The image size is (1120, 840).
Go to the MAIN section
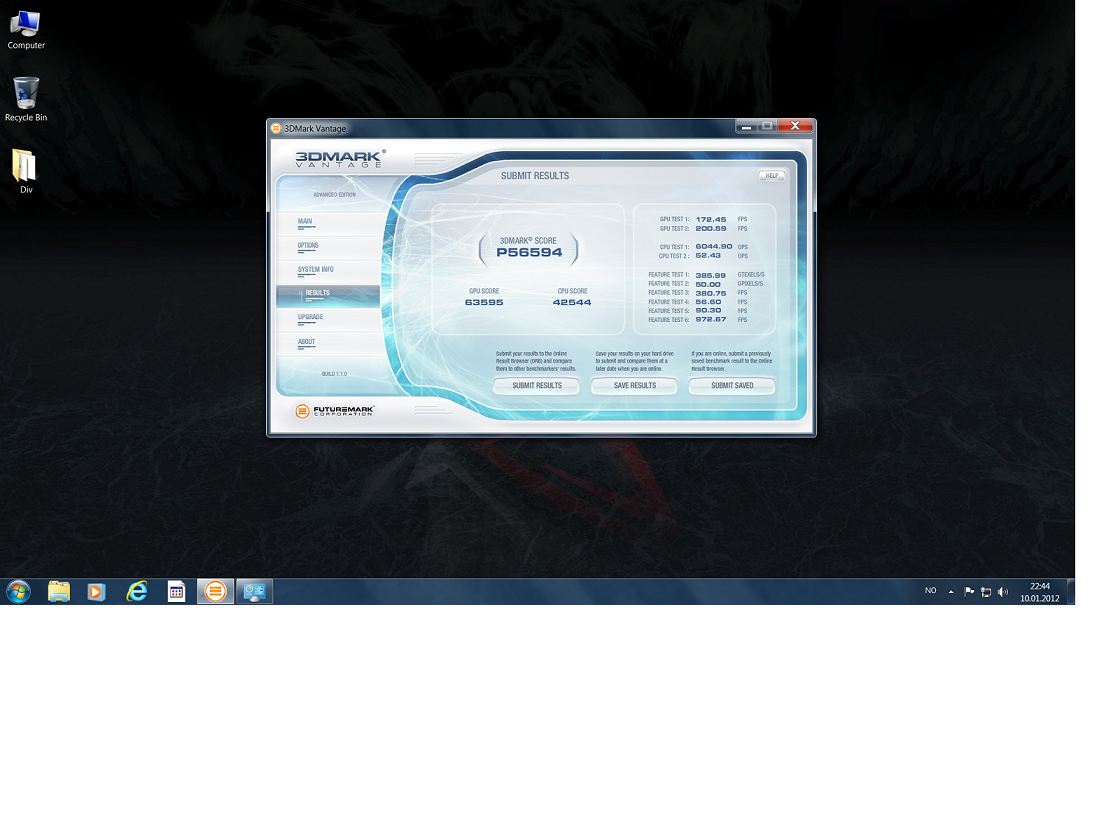pos(305,222)
